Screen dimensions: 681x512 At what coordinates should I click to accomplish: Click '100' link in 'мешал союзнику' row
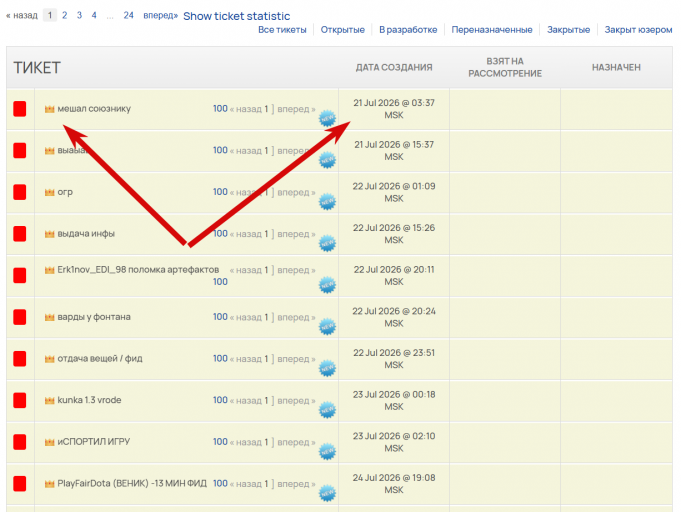(x=220, y=109)
